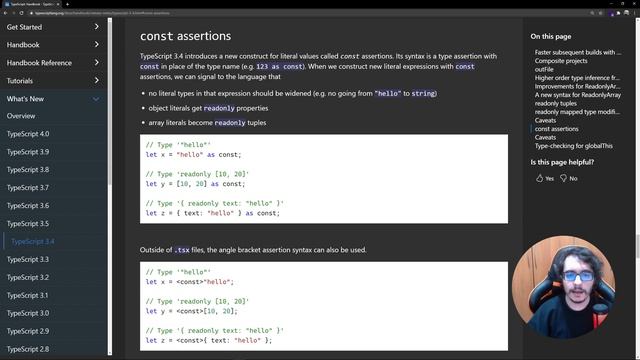Open TypeScript 2.9 release notes
This screenshot has height=360, width=640.
28,331
